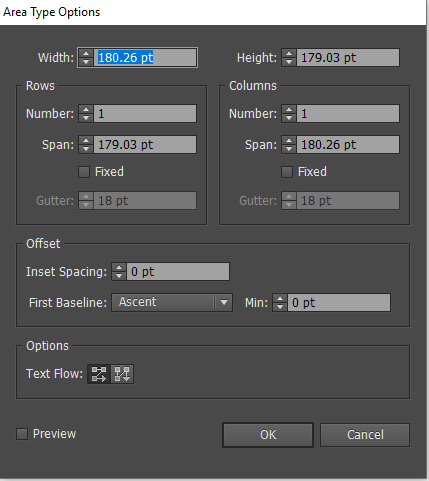Click the Width input field
The image size is (429, 481).
[145, 58]
